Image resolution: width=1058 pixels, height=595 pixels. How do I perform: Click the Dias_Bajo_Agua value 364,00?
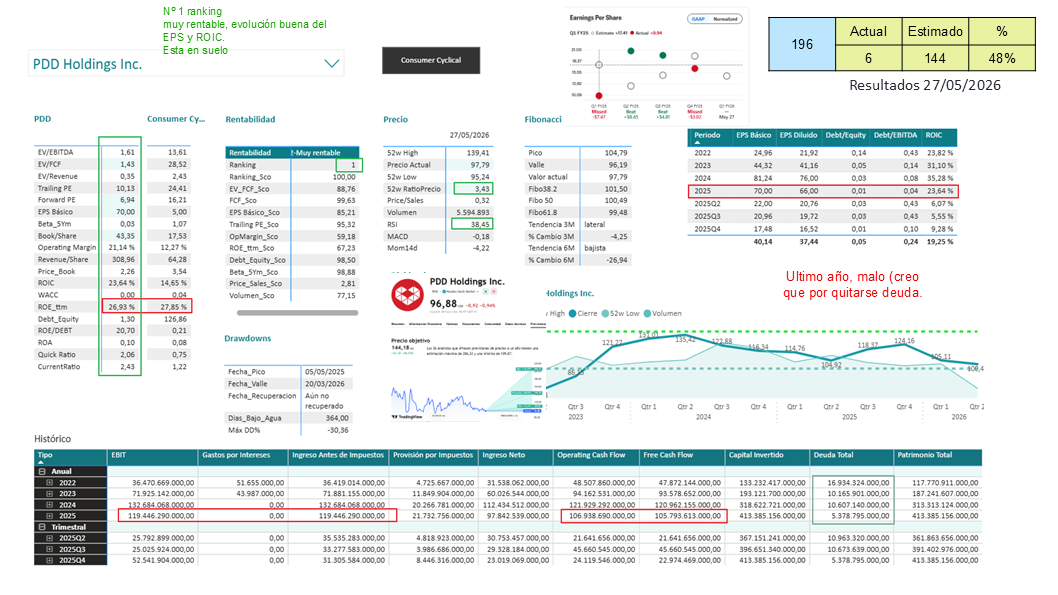click(x=337, y=418)
